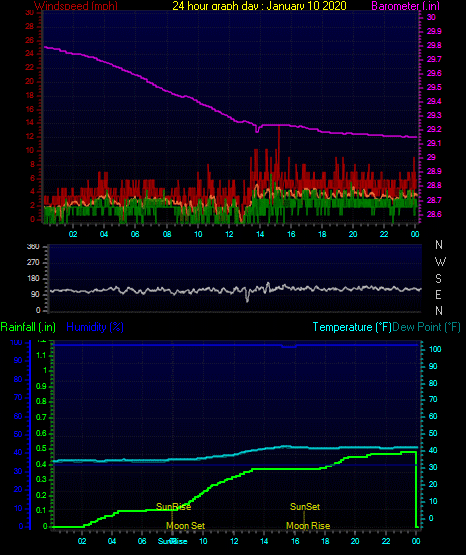Click the Moon Set marker label

point(185,526)
